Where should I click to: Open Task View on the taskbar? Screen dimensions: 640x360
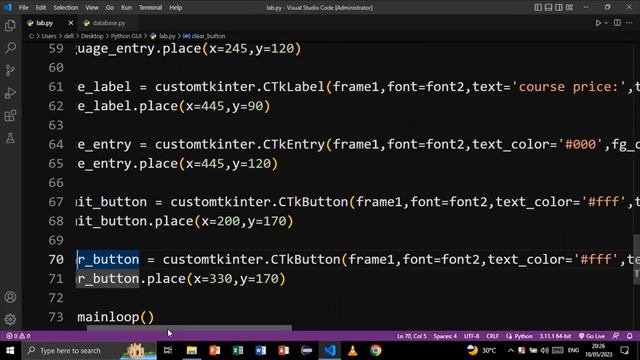[168, 351]
